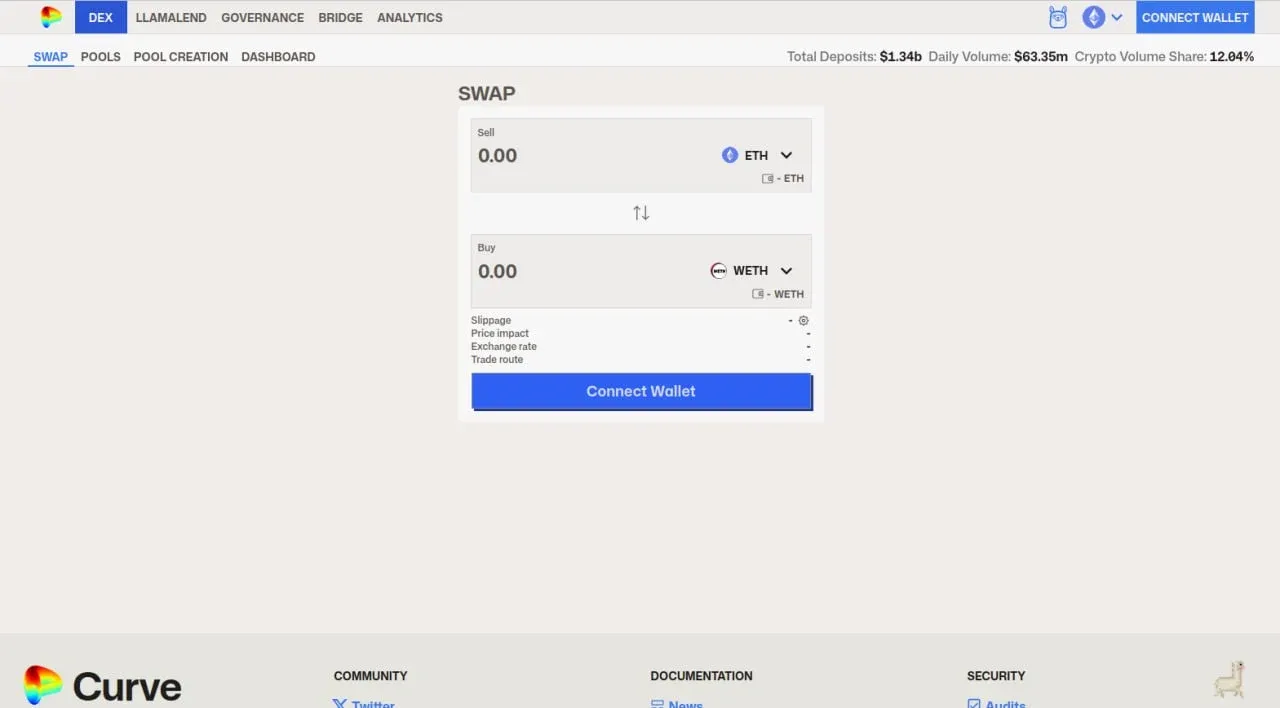Click the Slippage label

(491, 321)
